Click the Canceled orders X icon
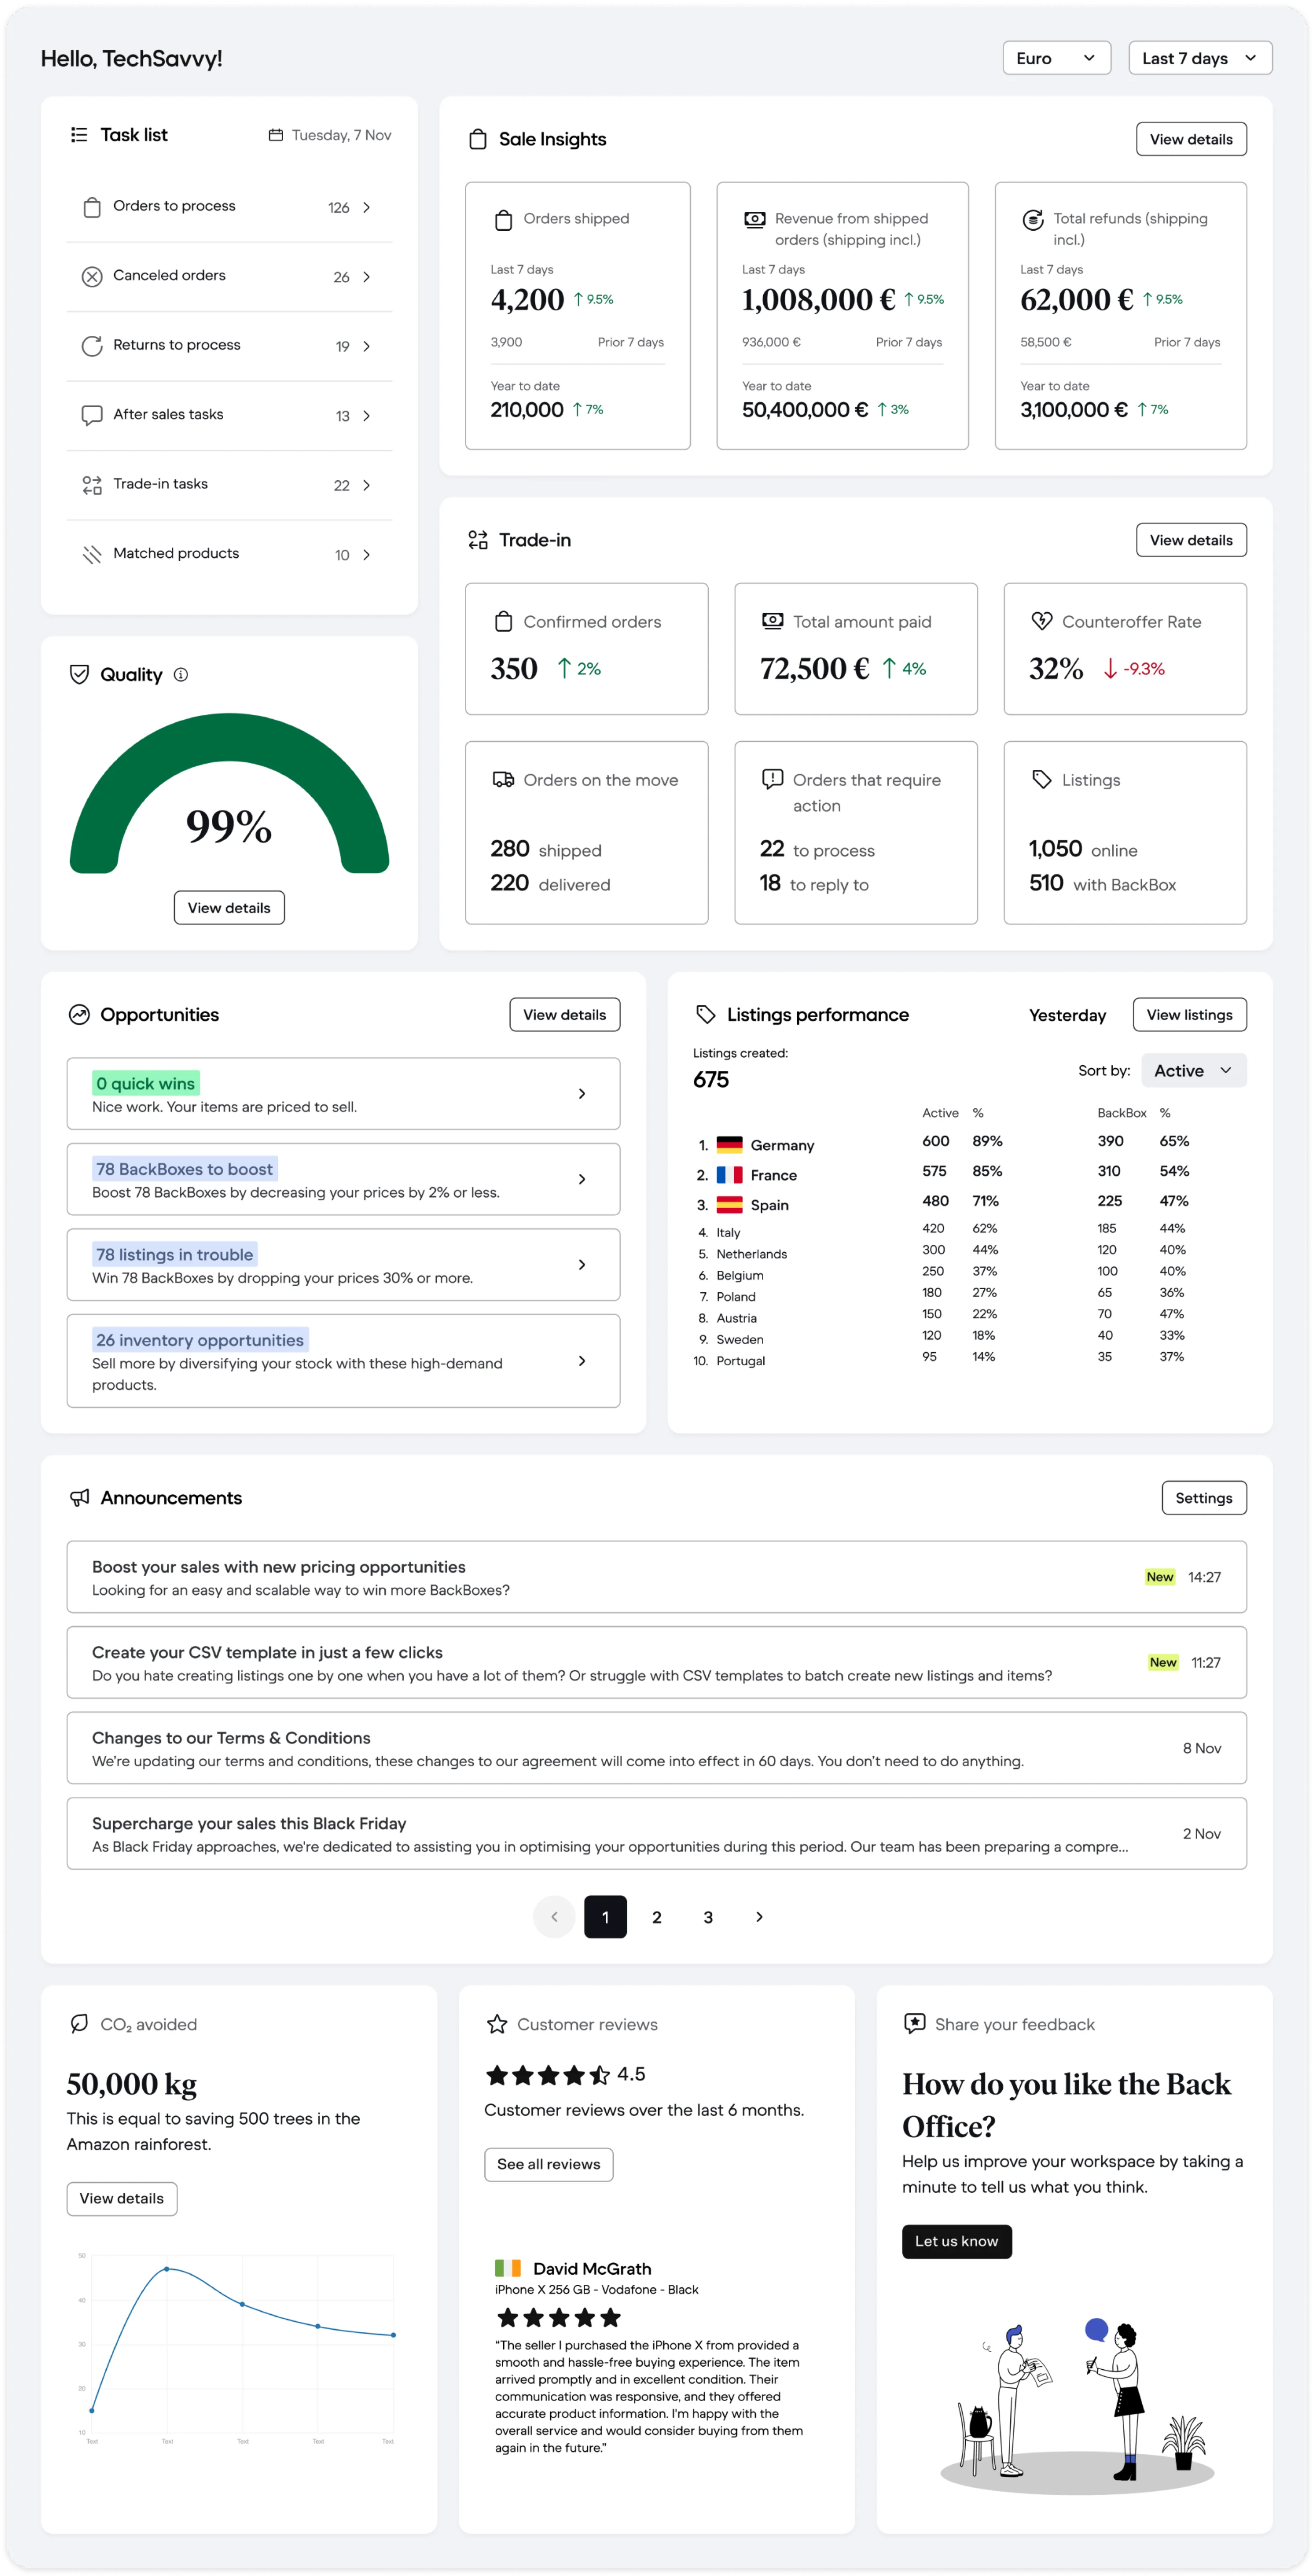 coord(92,277)
